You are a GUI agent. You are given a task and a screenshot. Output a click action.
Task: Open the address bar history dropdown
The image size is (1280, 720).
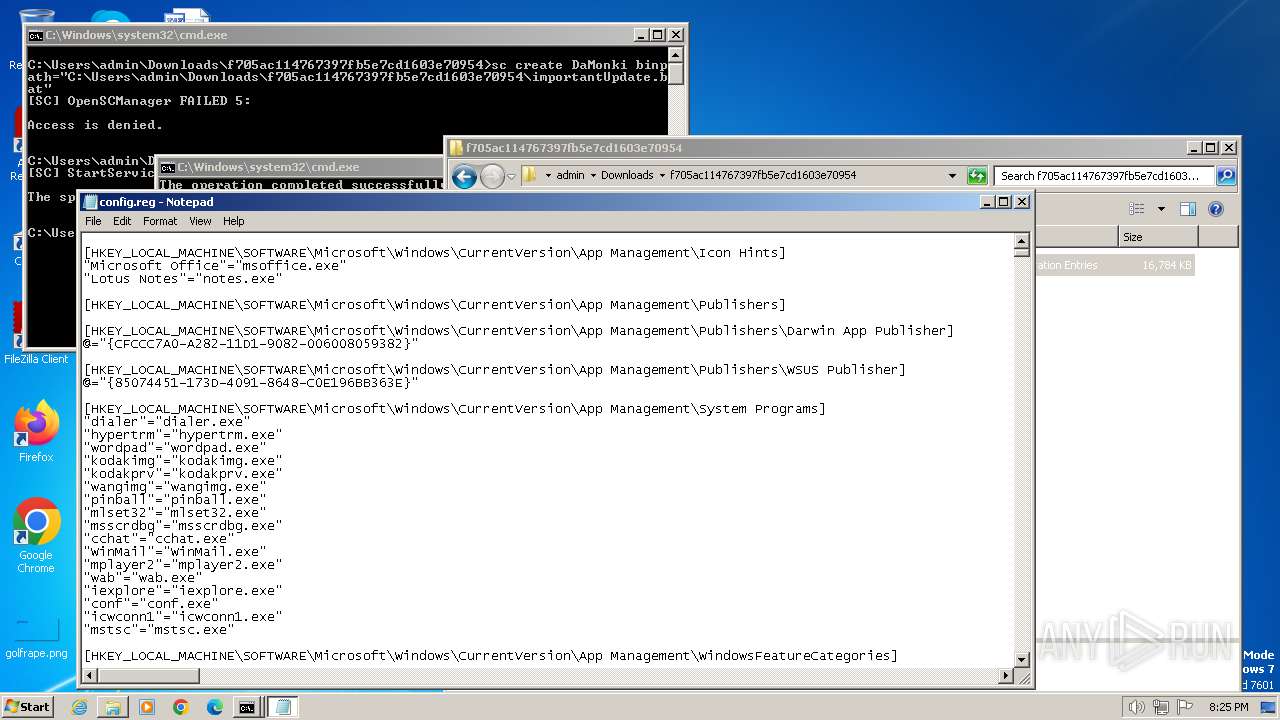point(952,175)
